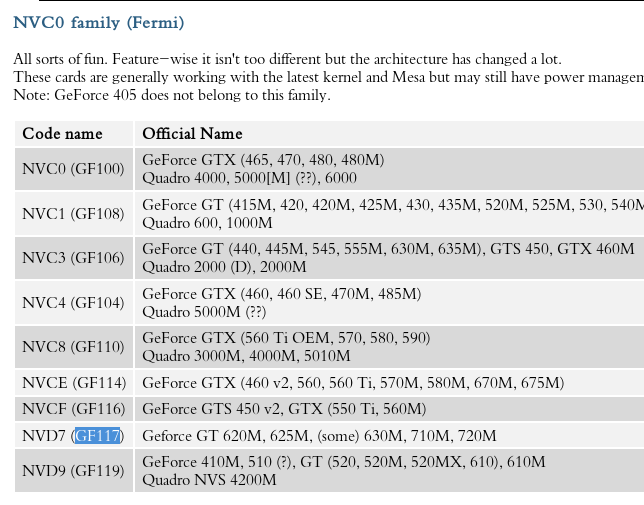Select the NVCF (GF116) code name cell
The width and height of the screenshot is (644, 505).
[73, 409]
